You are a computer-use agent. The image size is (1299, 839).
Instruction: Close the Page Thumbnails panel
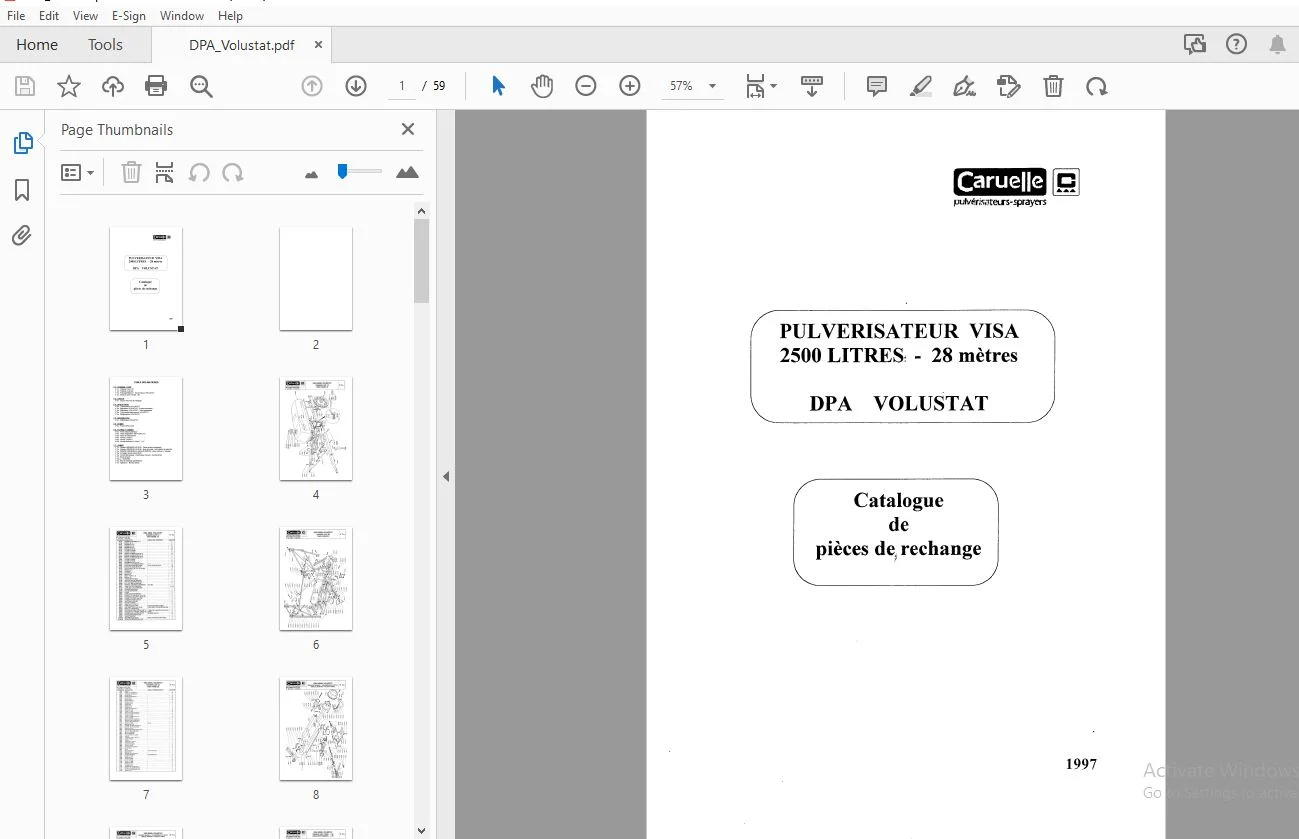pos(408,129)
